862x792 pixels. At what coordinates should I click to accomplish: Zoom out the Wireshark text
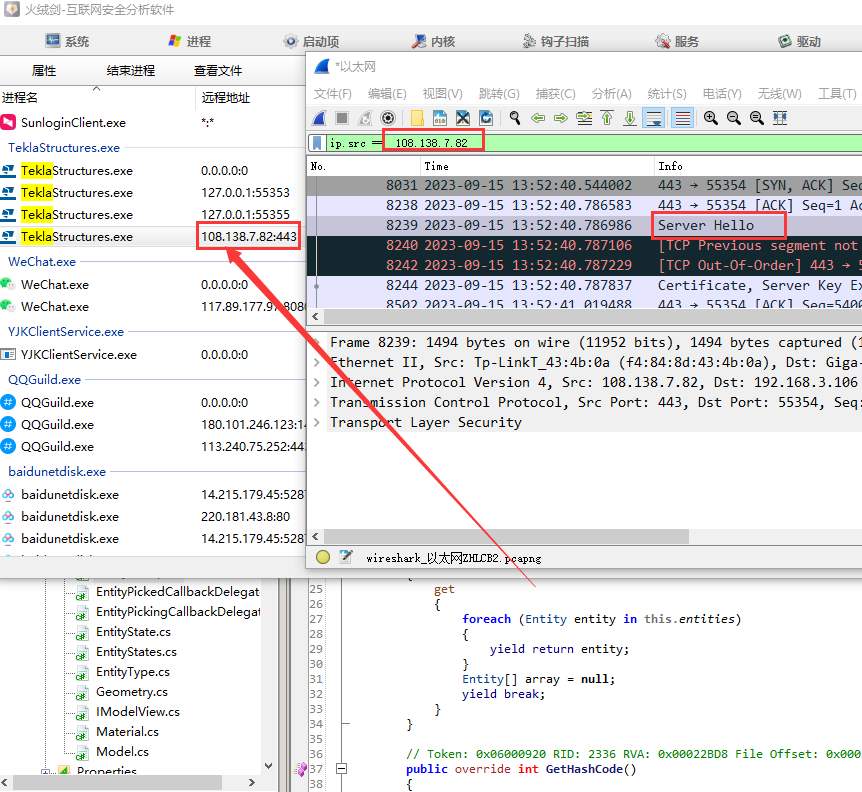click(x=734, y=118)
